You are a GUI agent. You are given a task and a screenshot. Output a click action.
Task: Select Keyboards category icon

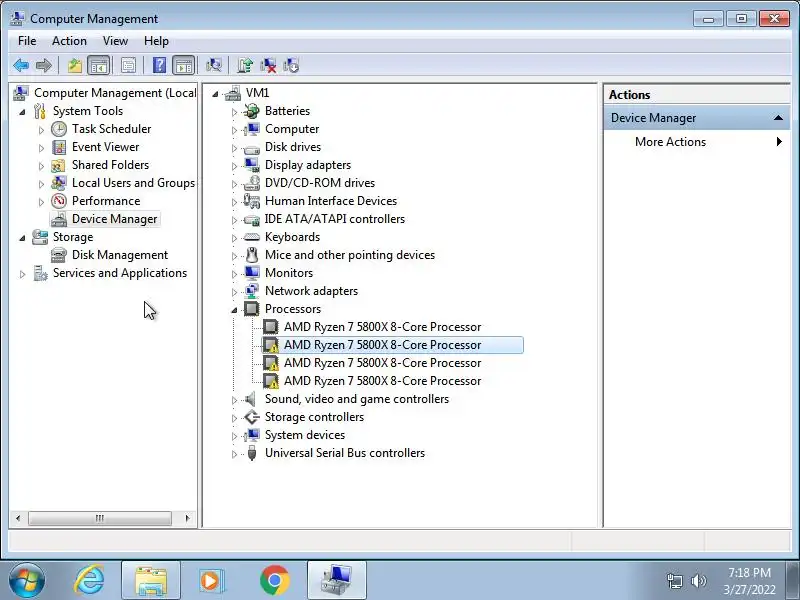tap(252, 237)
